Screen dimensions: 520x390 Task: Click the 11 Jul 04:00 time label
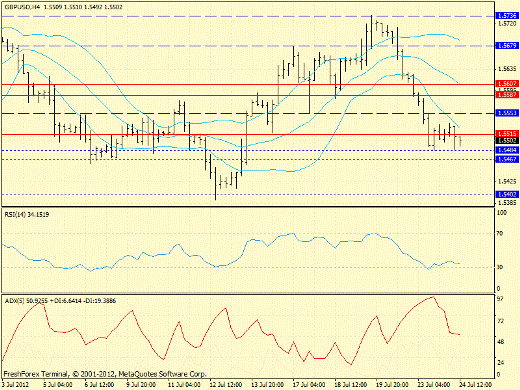(184, 384)
